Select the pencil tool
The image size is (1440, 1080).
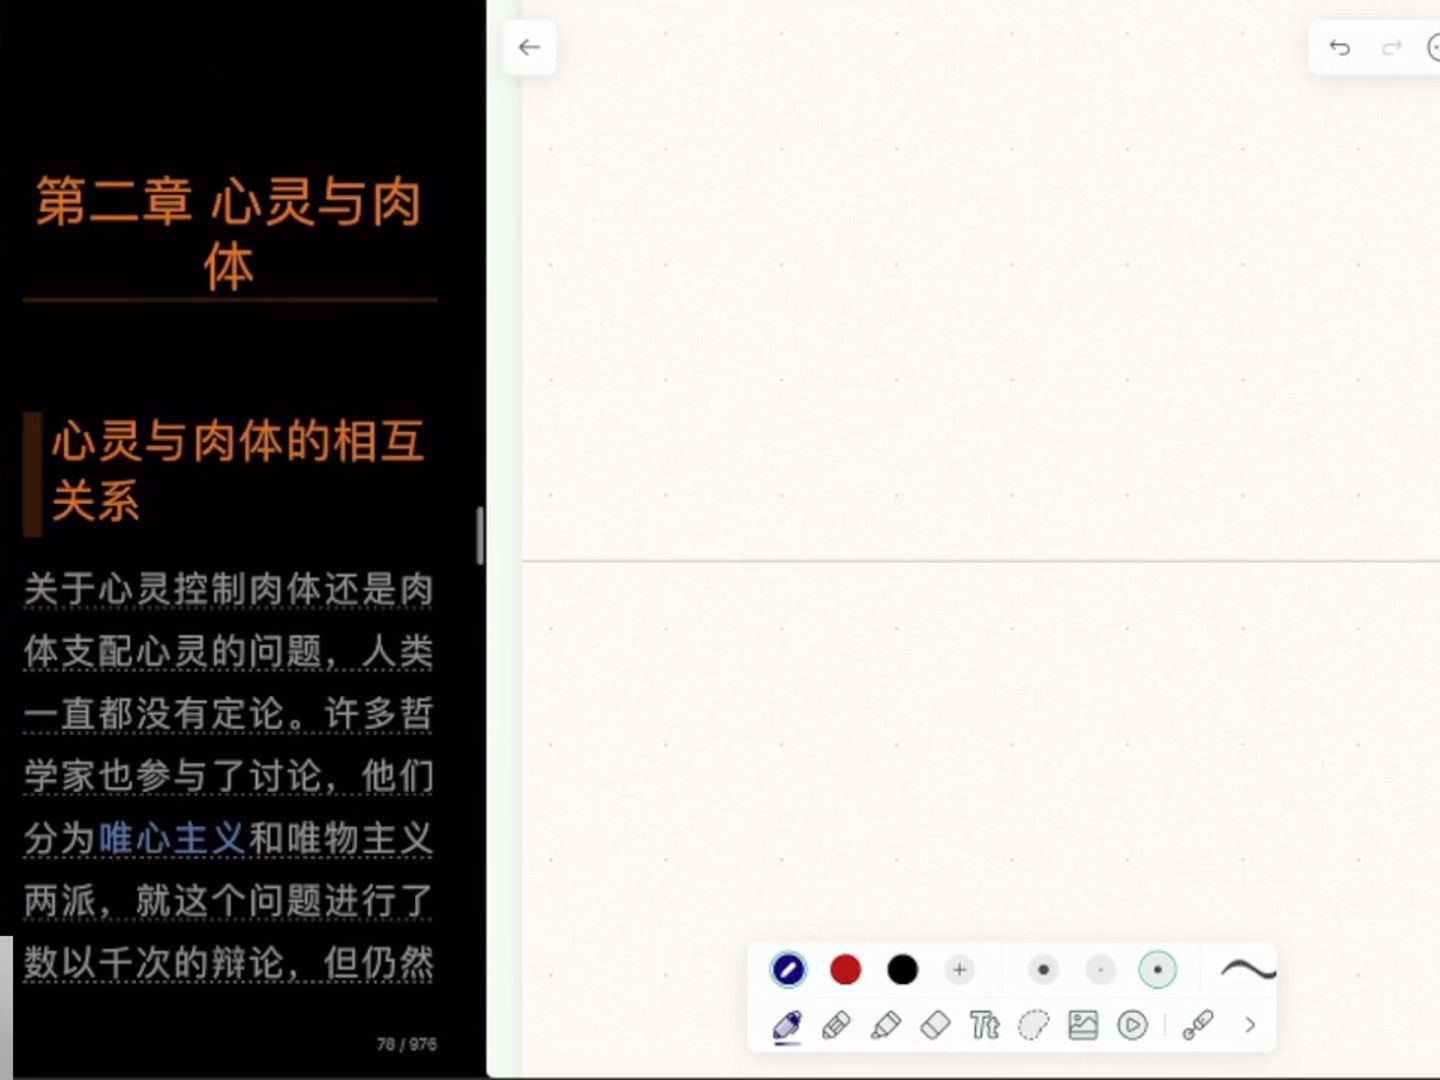836,1025
